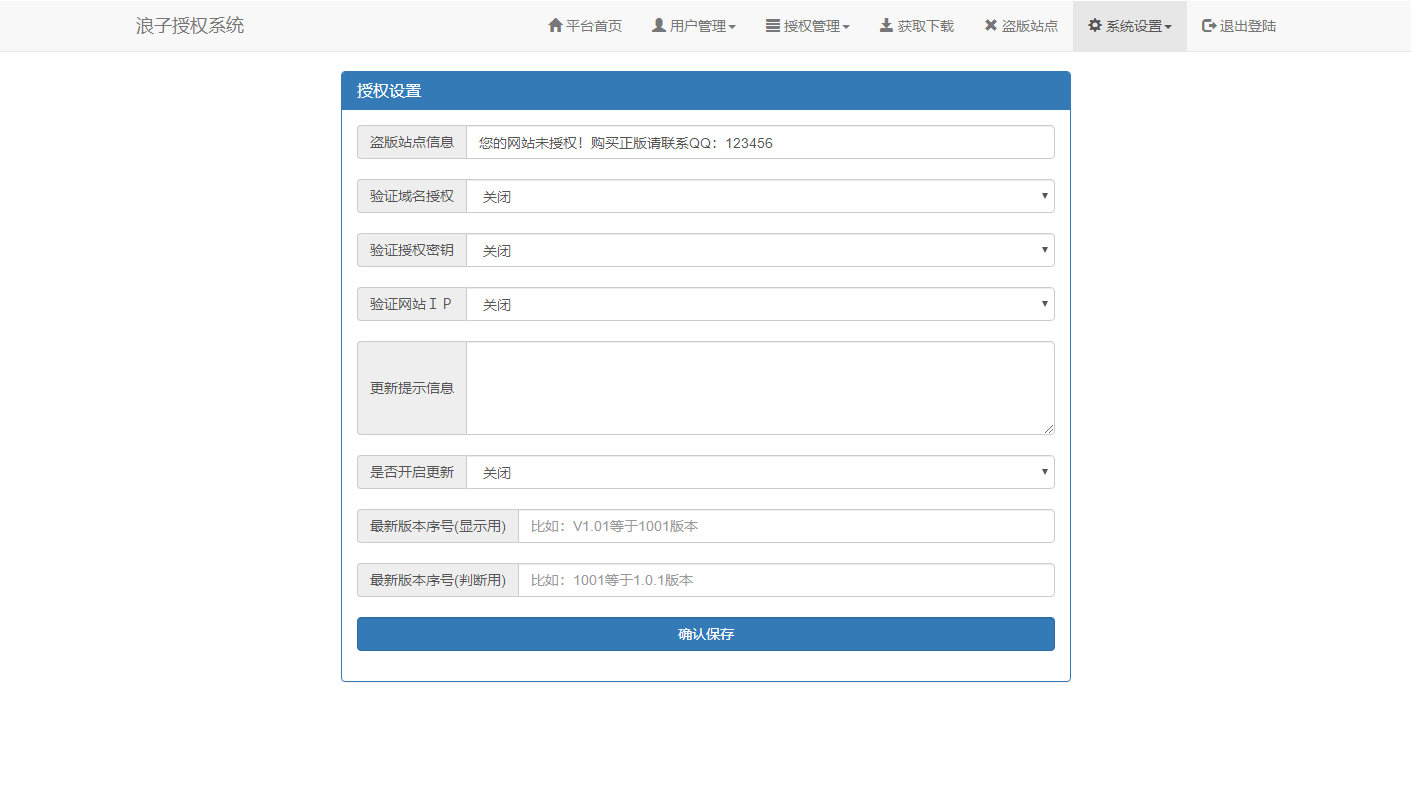Click the user icon on 用户管理 menu
The width and height of the screenshot is (1411, 794).
657,25
